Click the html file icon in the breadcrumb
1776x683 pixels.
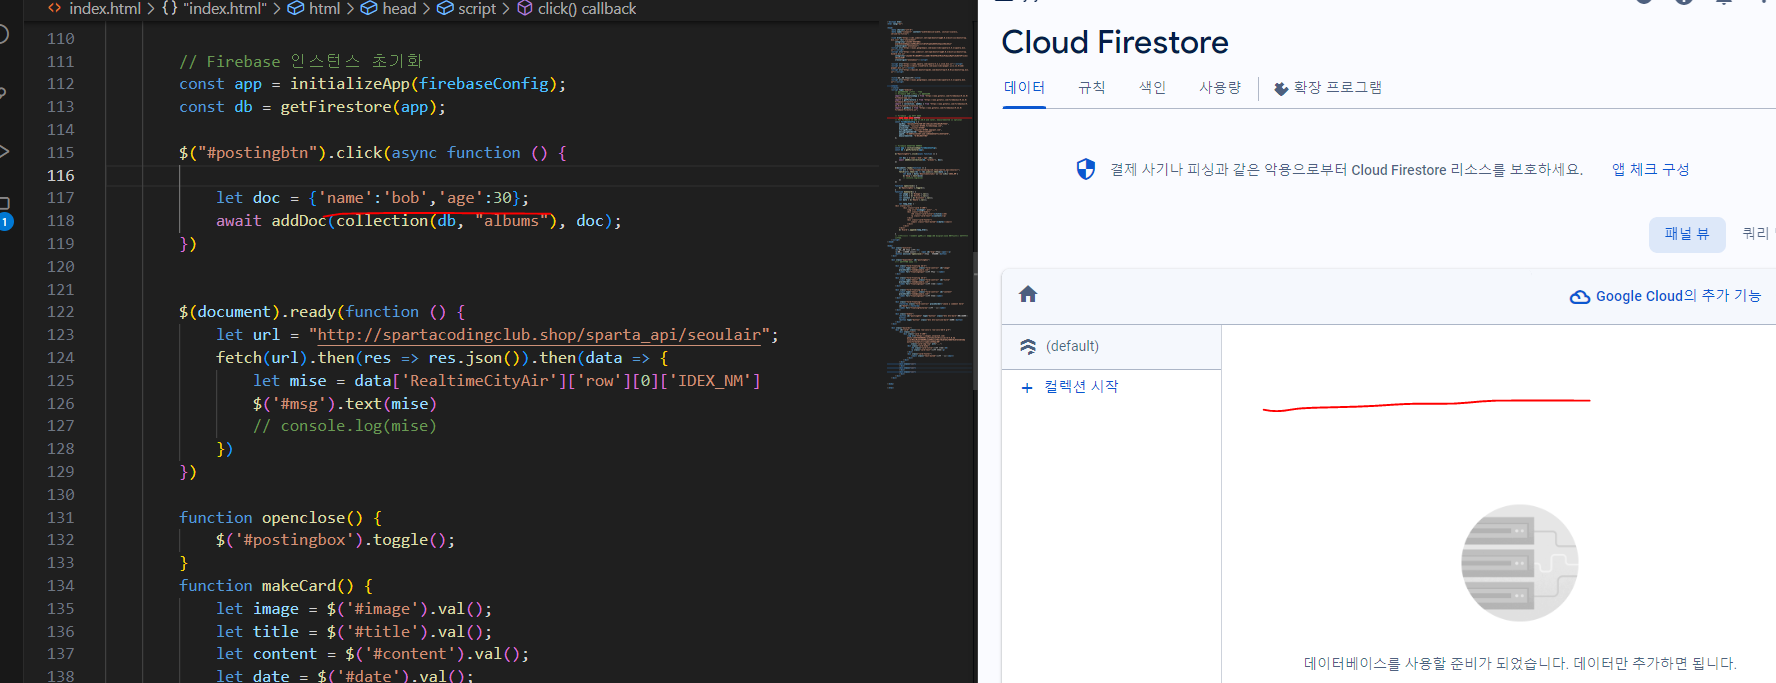point(55,9)
